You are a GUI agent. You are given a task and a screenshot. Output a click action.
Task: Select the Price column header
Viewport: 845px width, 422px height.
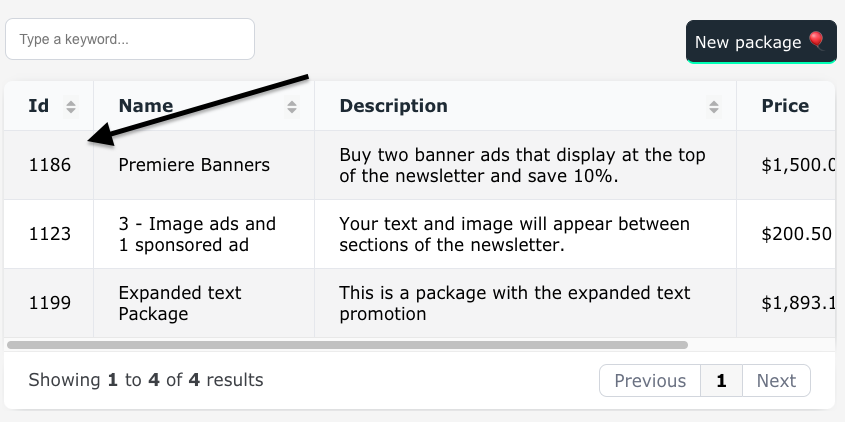point(785,106)
